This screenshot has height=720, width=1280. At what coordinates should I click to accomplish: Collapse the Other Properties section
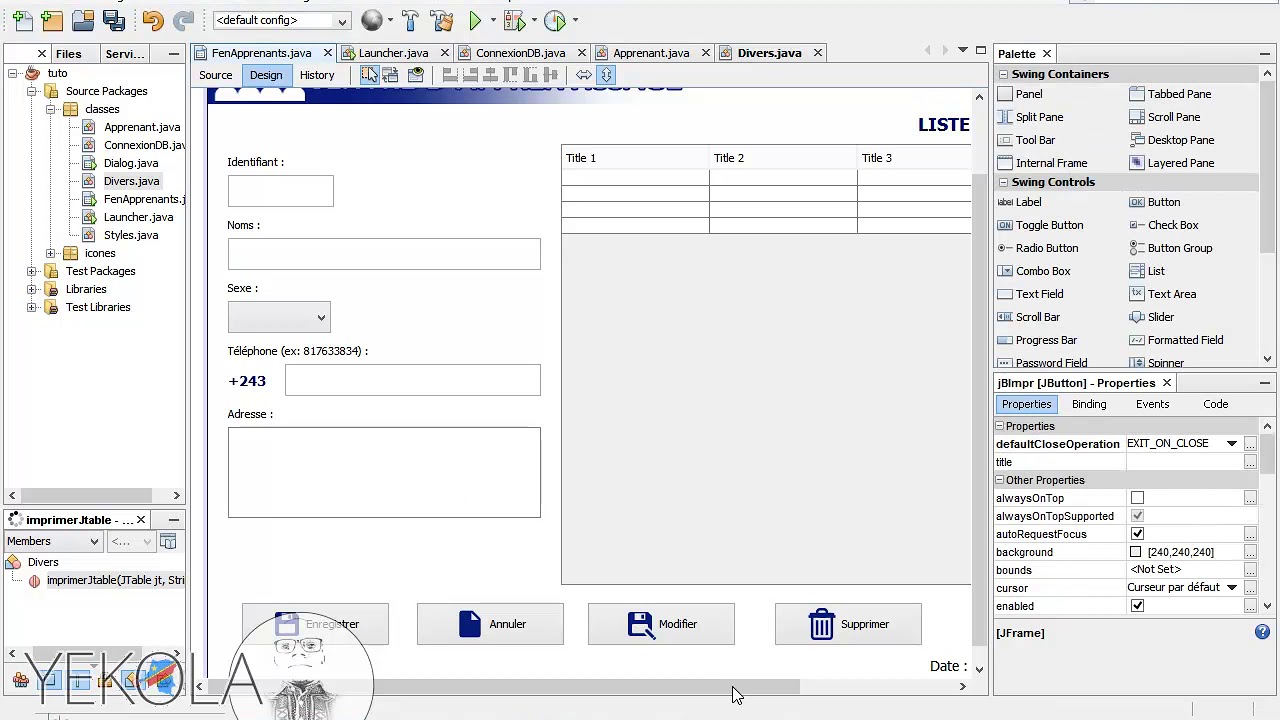[999, 480]
